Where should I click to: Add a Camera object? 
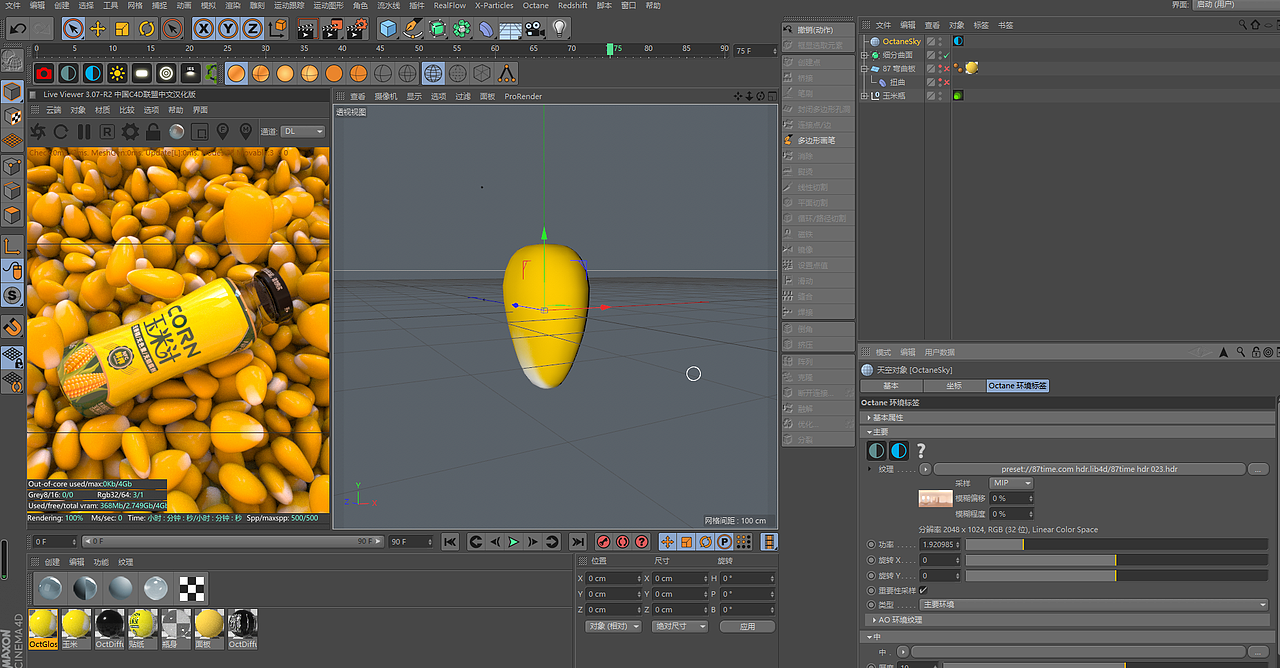[x=535, y=28]
